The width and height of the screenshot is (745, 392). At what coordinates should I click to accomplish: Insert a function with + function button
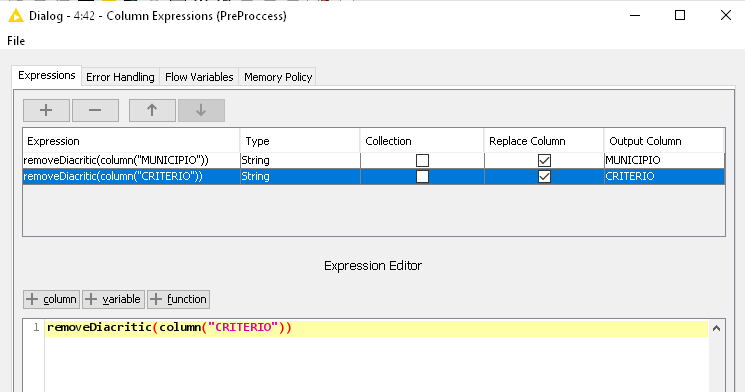(178, 299)
